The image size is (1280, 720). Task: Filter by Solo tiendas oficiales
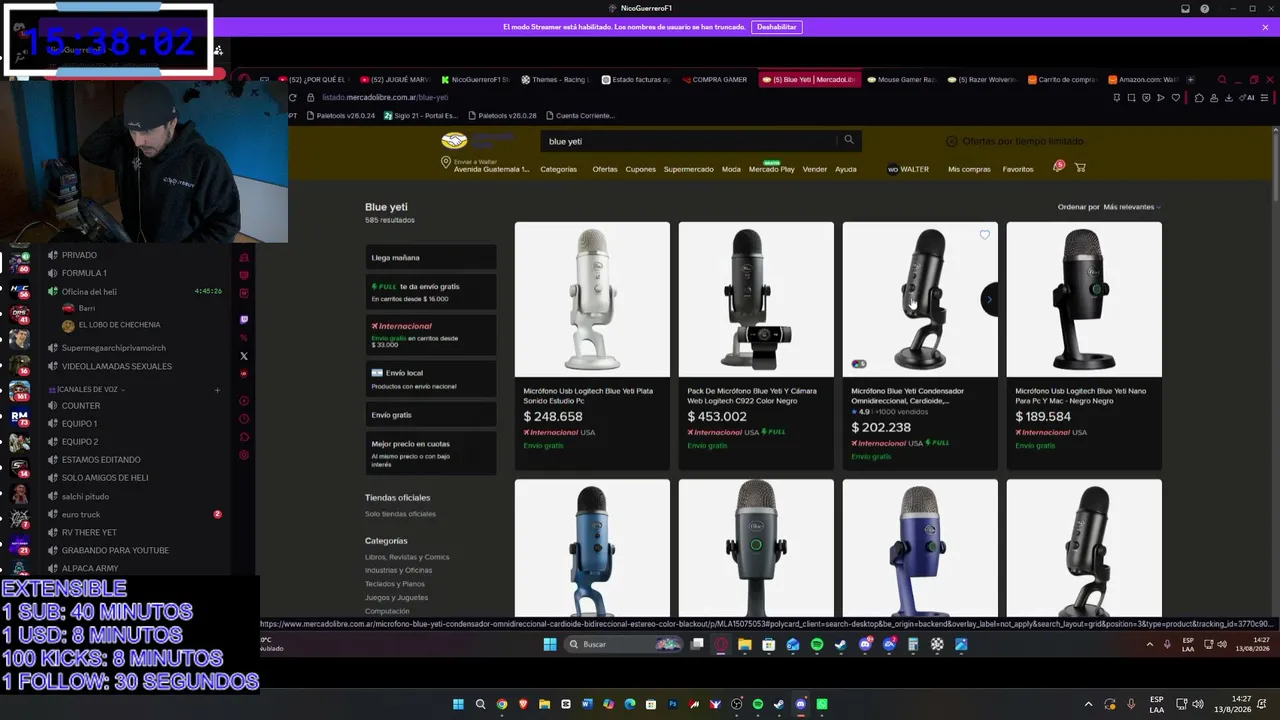click(400, 514)
